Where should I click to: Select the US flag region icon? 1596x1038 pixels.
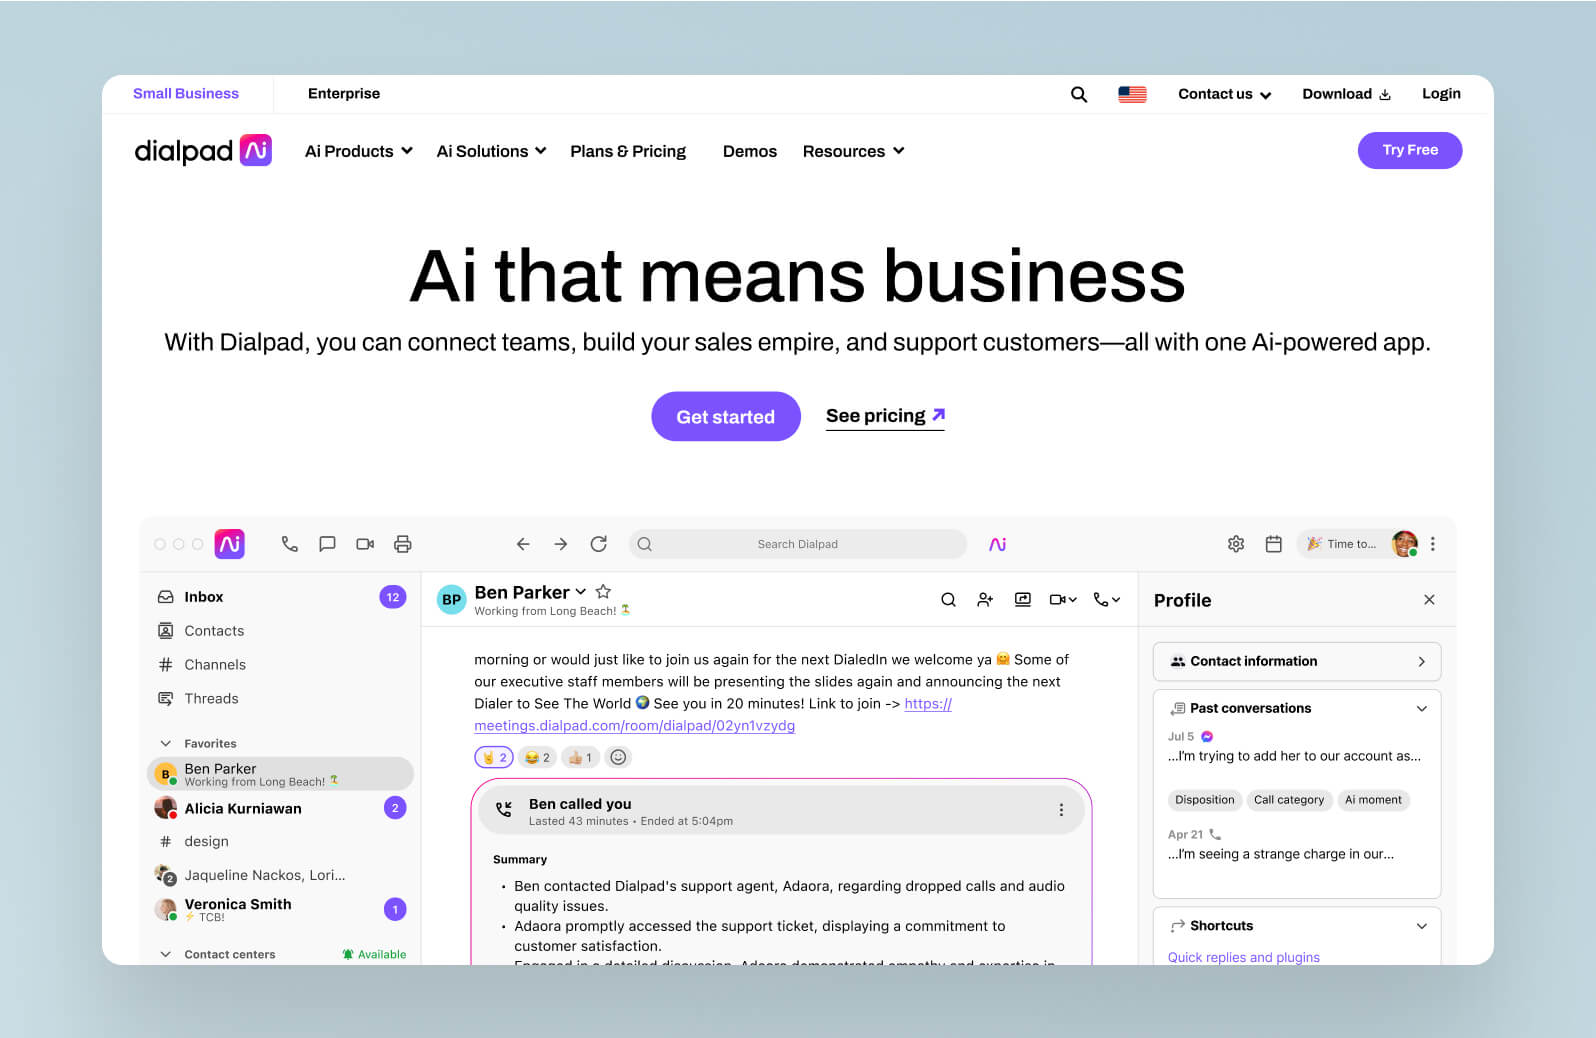tap(1132, 94)
